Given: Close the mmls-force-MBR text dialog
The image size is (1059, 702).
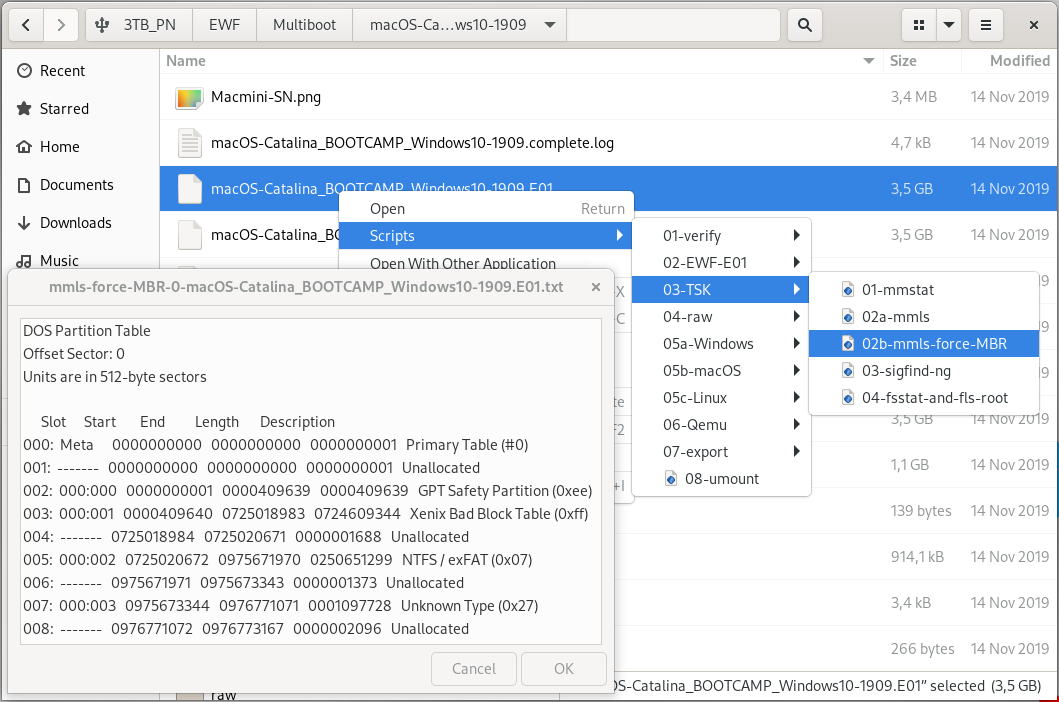Looking at the screenshot, I should pos(596,287).
